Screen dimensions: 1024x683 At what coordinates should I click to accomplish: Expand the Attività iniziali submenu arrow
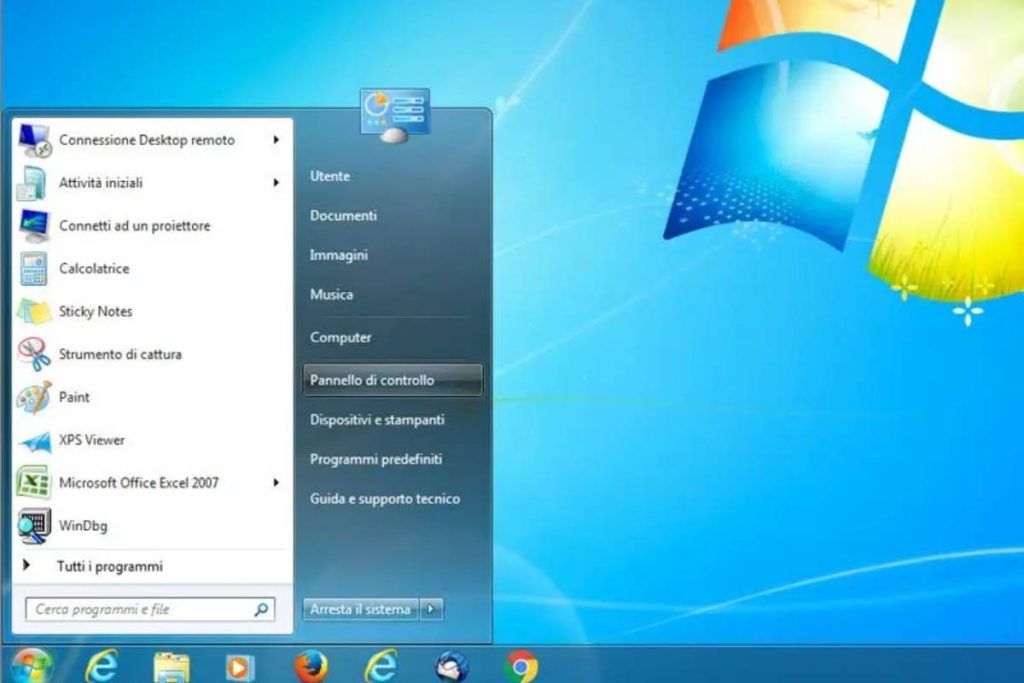[x=276, y=183]
